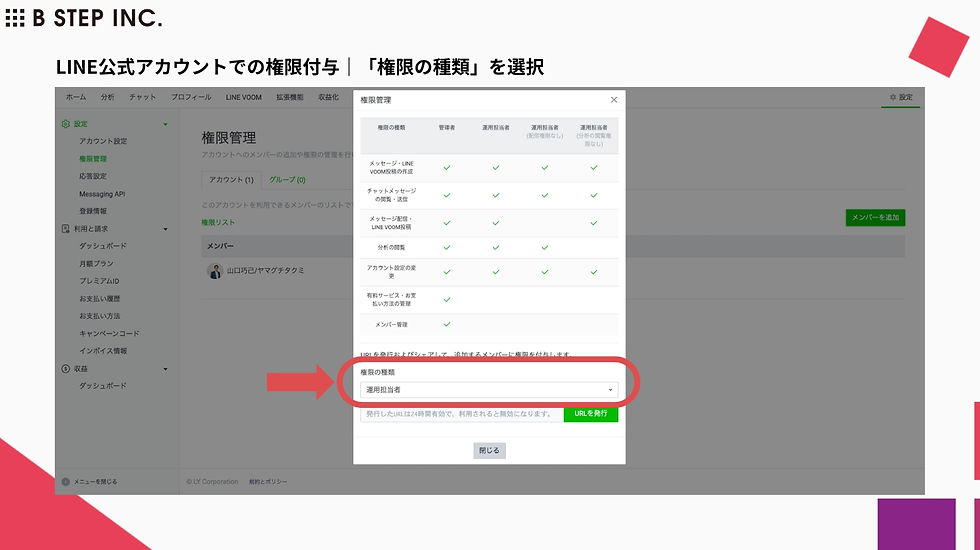980x550 pixels.
Task: Open the 規約とポリシー footer link
Action: pos(268,482)
